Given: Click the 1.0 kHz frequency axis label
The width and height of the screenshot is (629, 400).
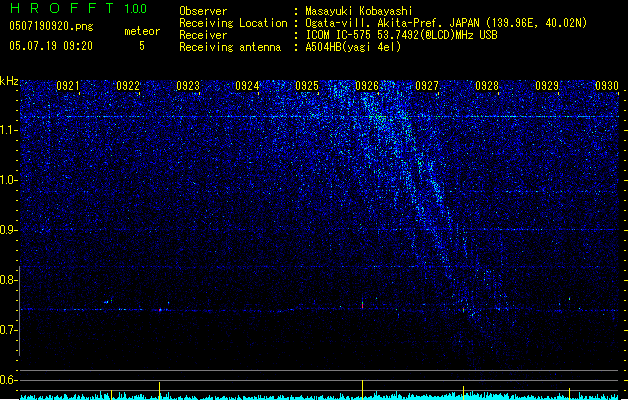Looking at the screenshot, I should pos(8,180).
